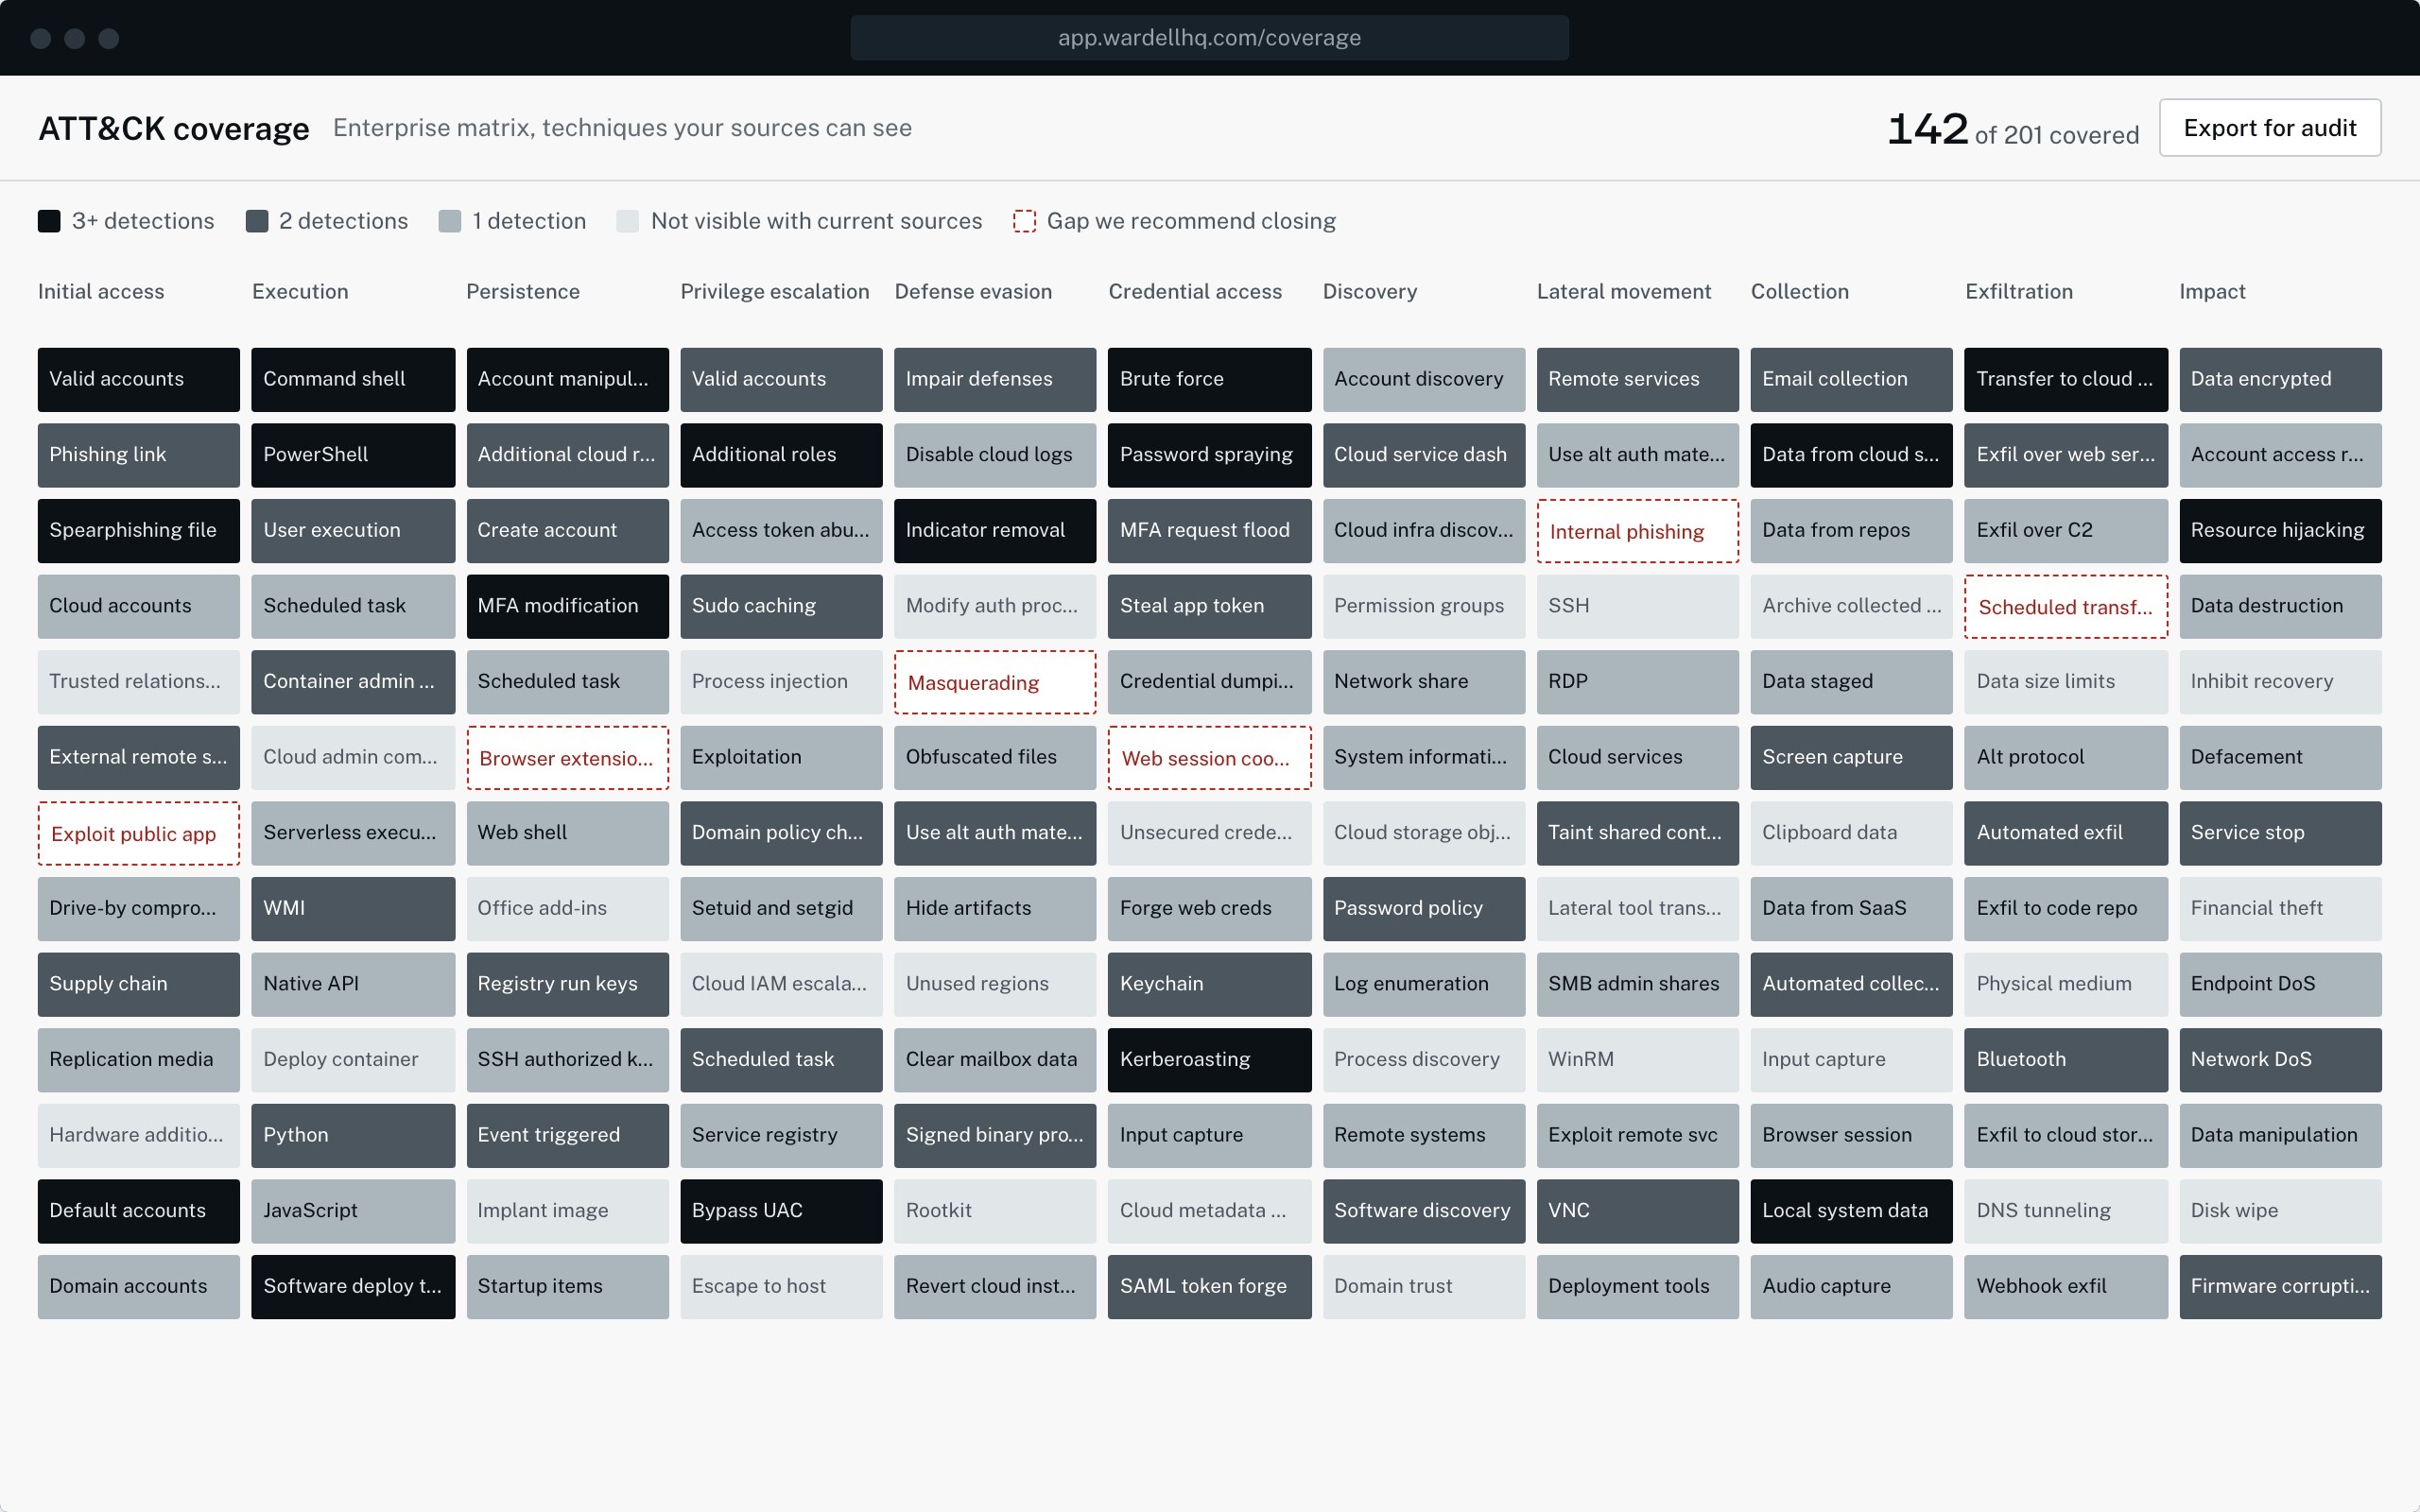
Task: Click the Defense evasion column header
Action: click(973, 291)
